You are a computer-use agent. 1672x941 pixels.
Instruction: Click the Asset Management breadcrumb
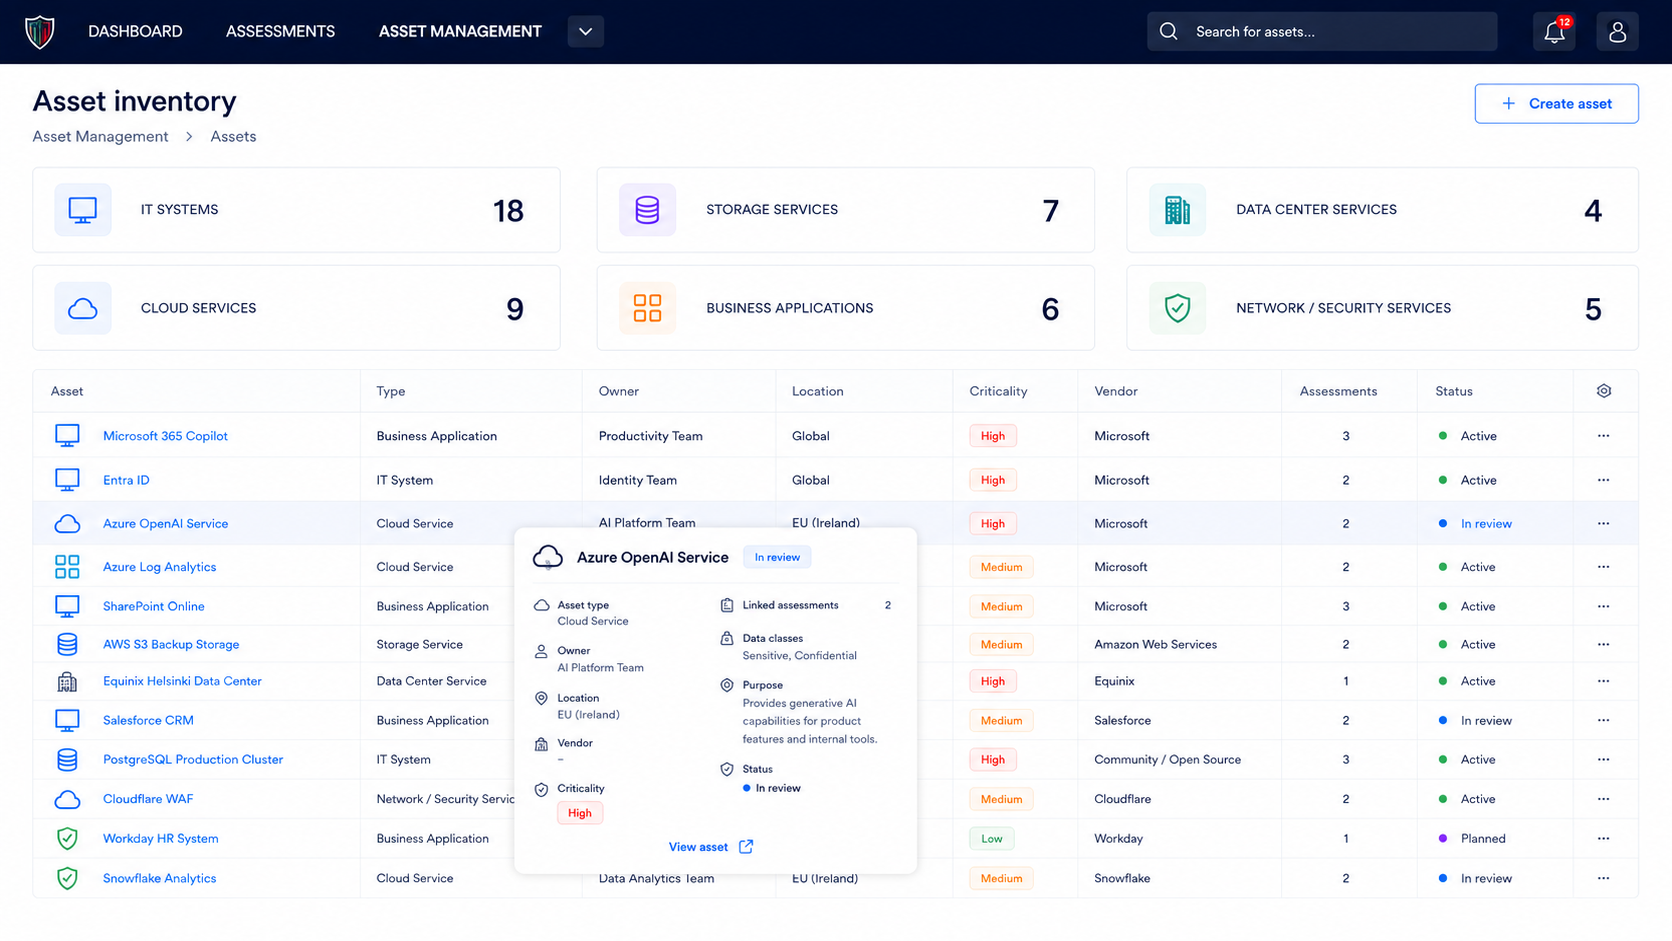click(x=100, y=136)
